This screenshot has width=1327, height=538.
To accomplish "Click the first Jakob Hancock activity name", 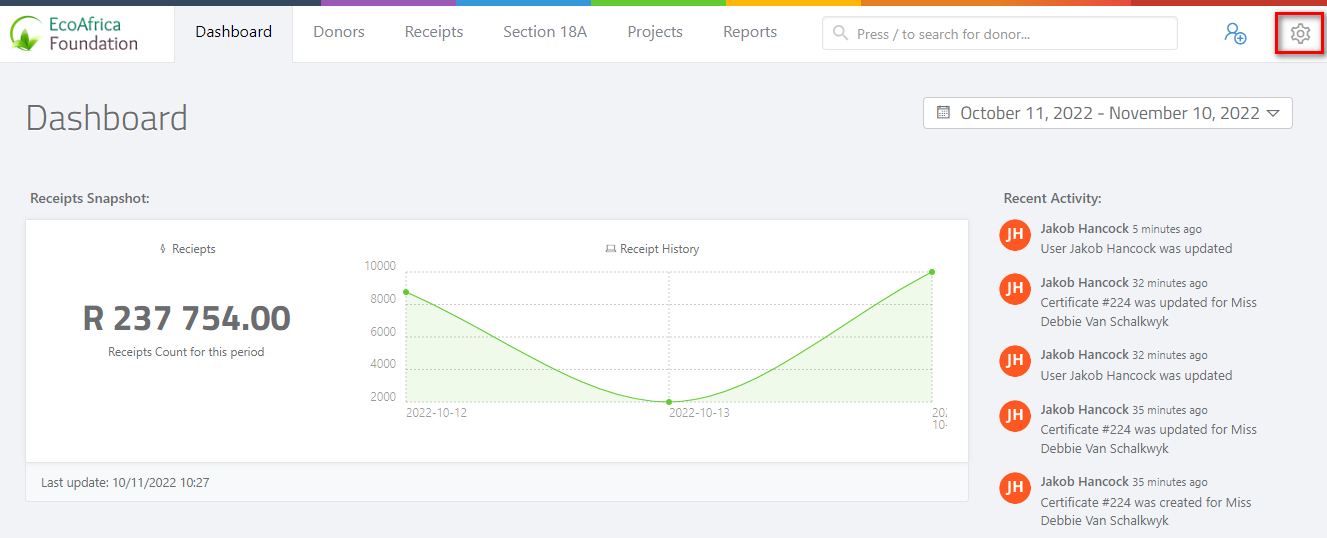I will [1084, 228].
